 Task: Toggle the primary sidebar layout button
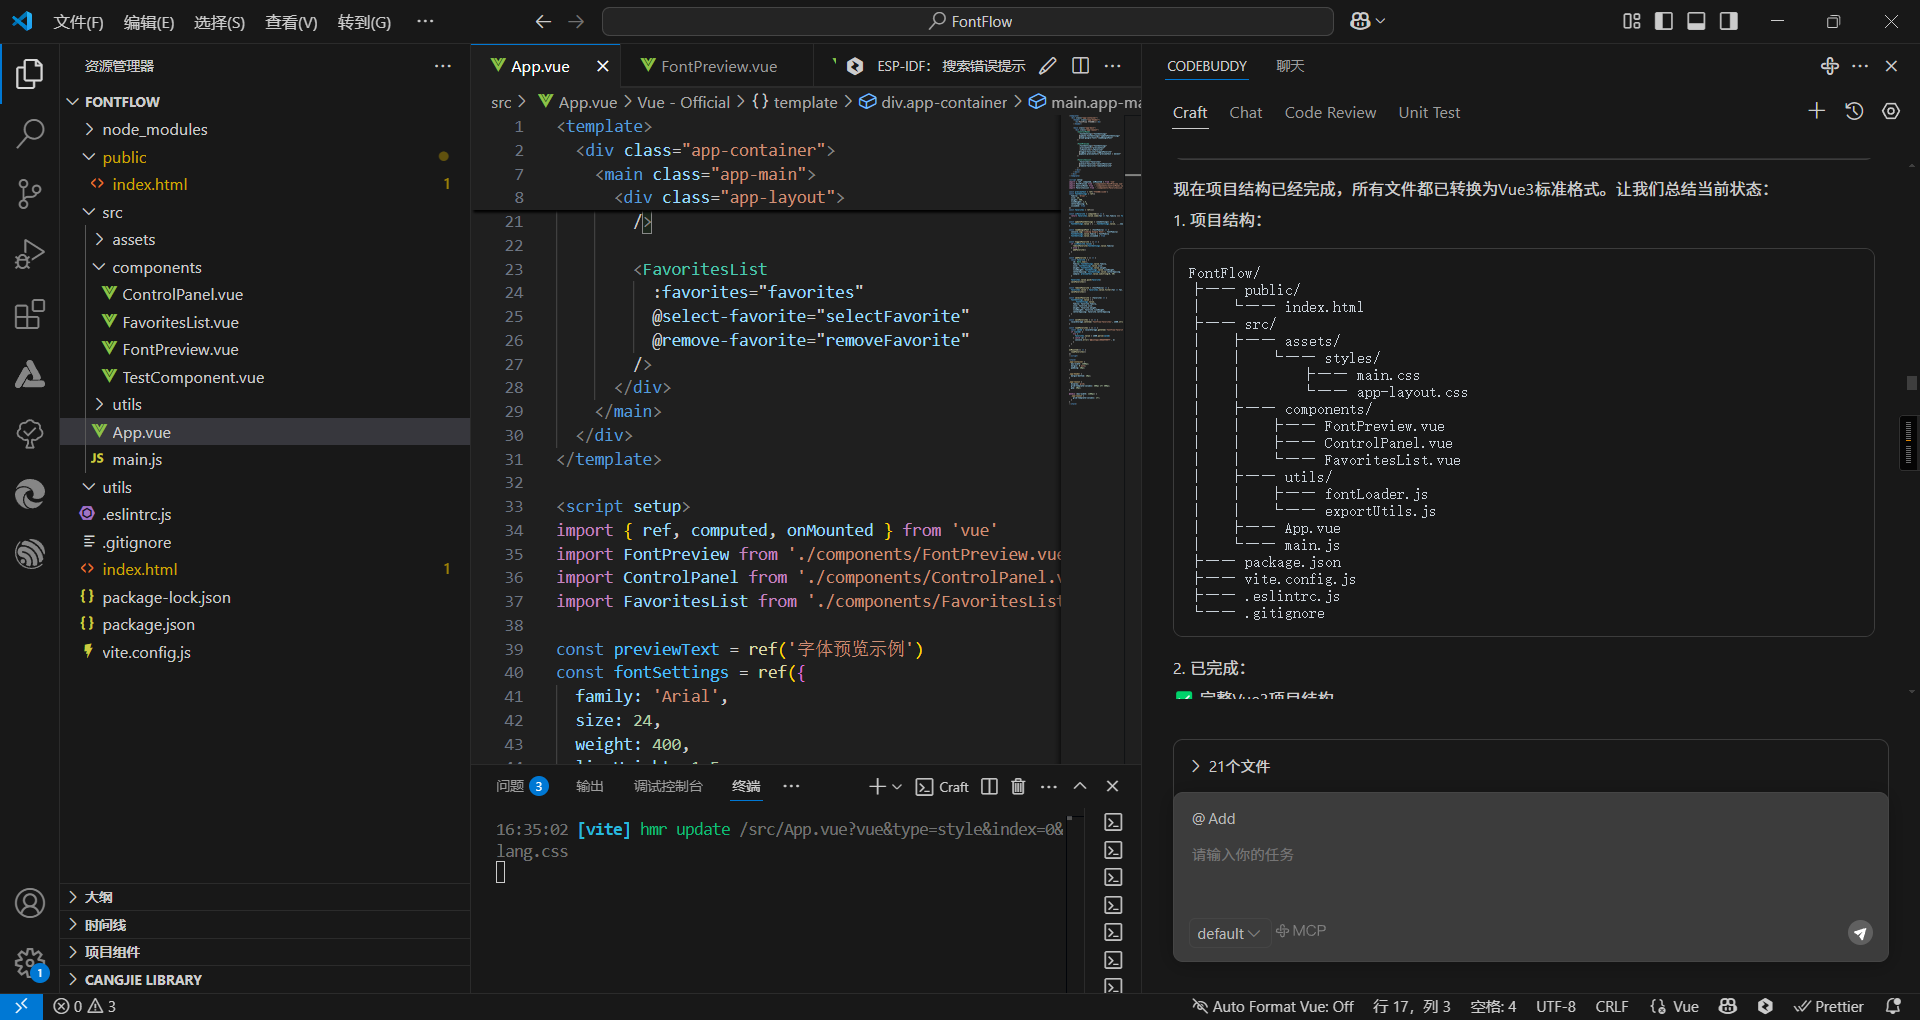tap(1664, 21)
